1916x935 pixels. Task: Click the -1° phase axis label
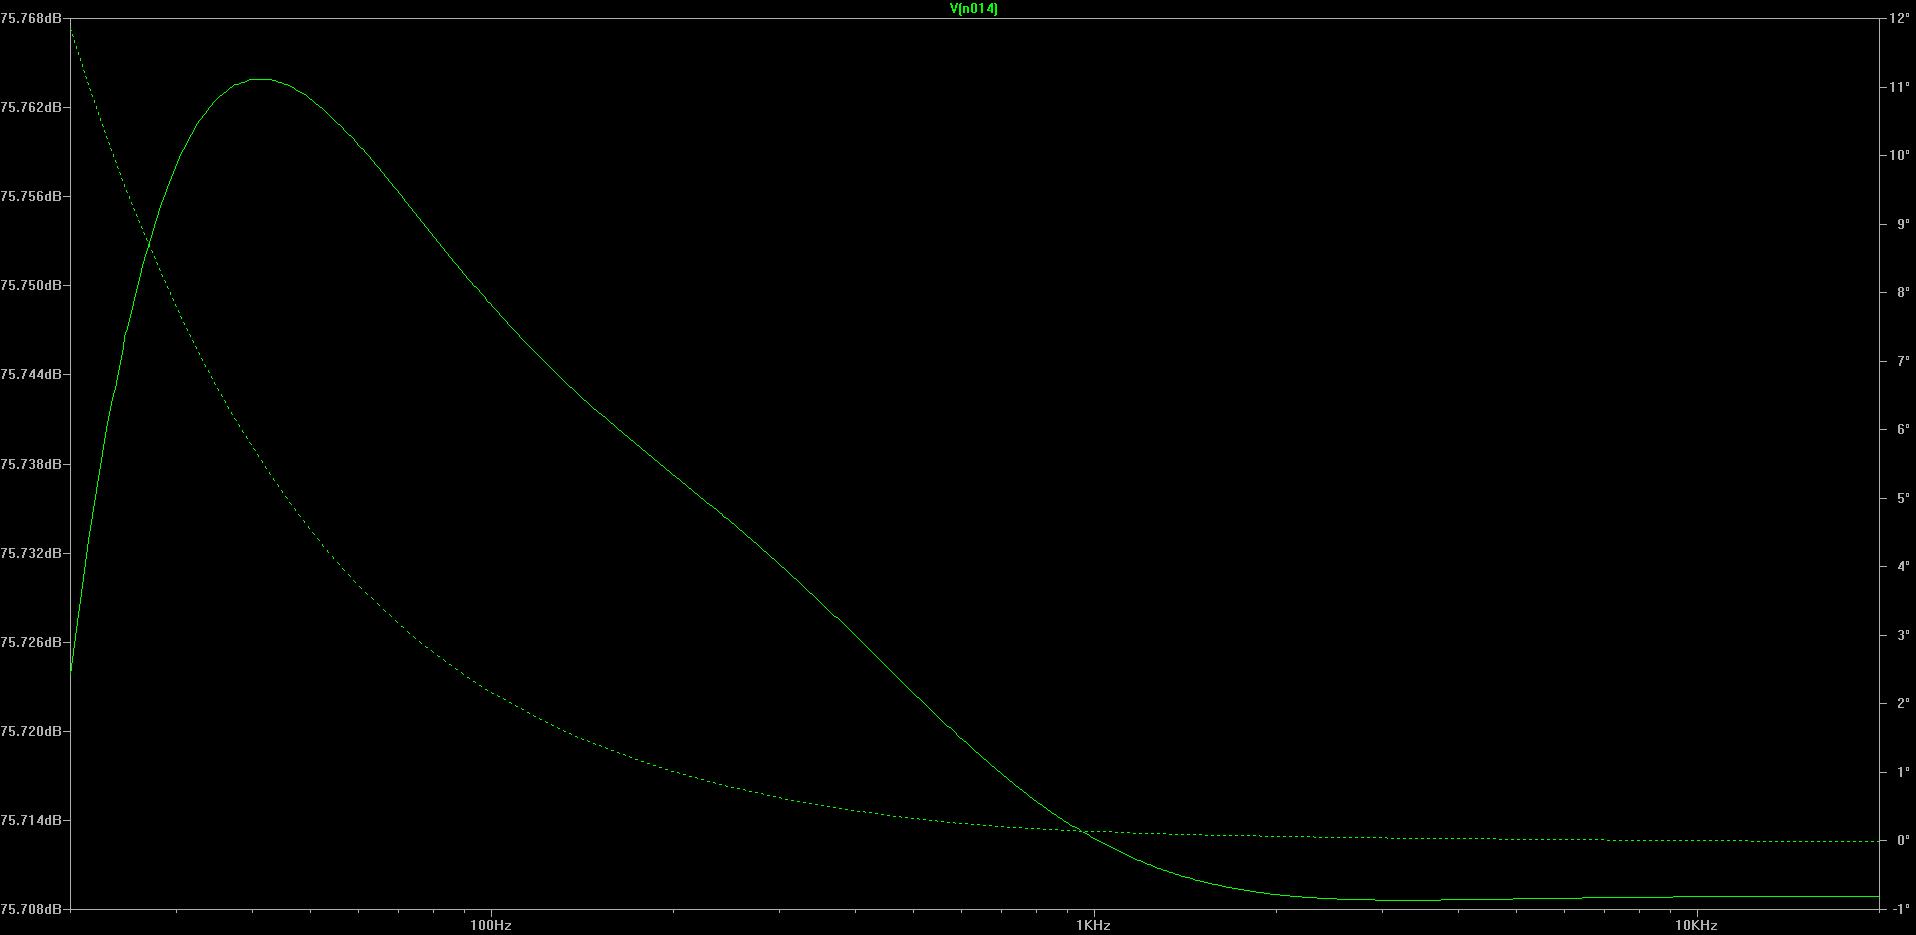[x=1900, y=909]
